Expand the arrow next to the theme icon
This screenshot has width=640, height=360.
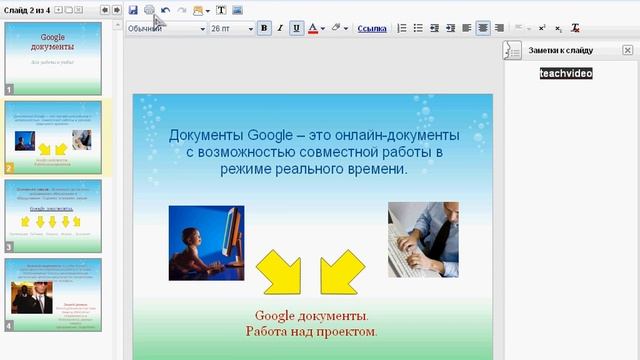pyautogui.click(x=207, y=11)
